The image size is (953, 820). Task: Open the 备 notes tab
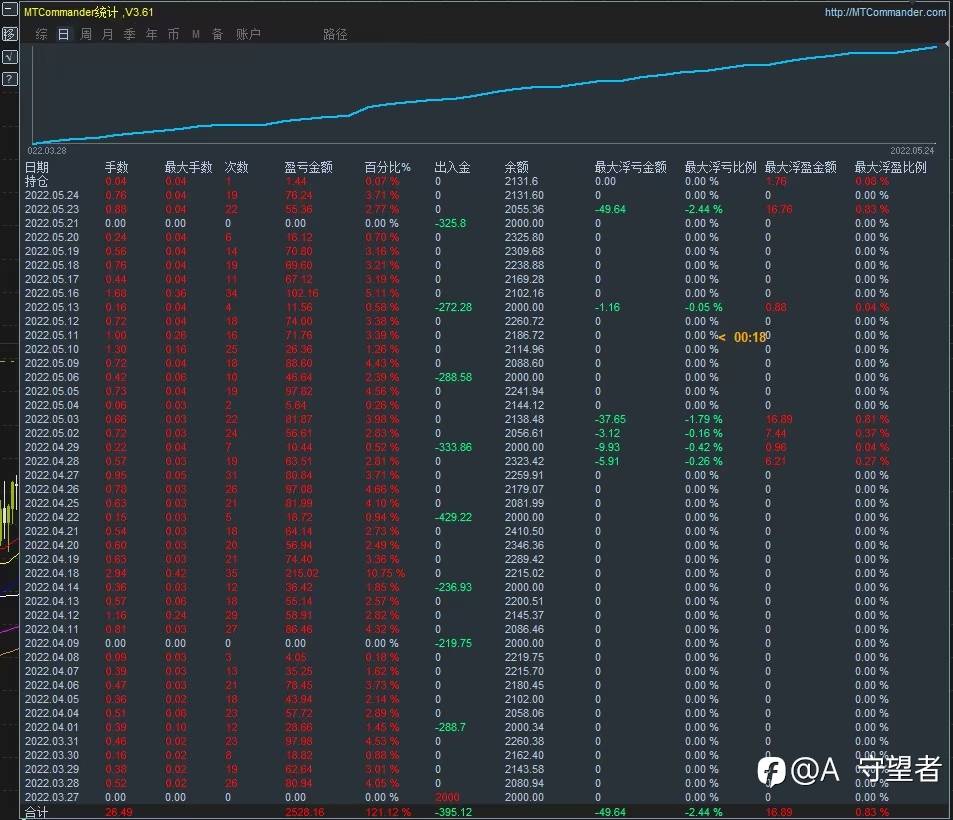(218, 34)
